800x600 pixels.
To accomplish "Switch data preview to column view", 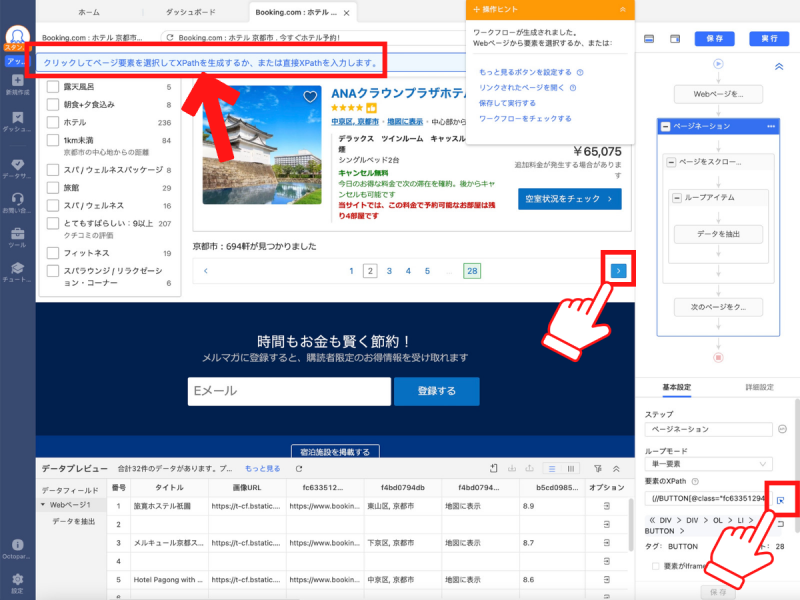I will coord(570,468).
